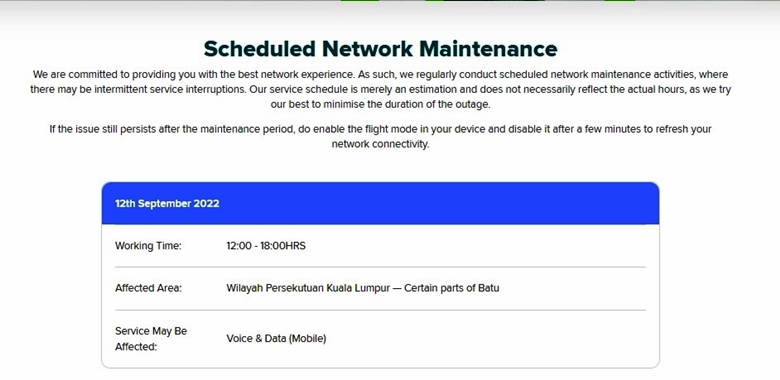Screen dimensions: 780x380
Task: Click the blue maintenance date banner
Action: coord(381,203)
